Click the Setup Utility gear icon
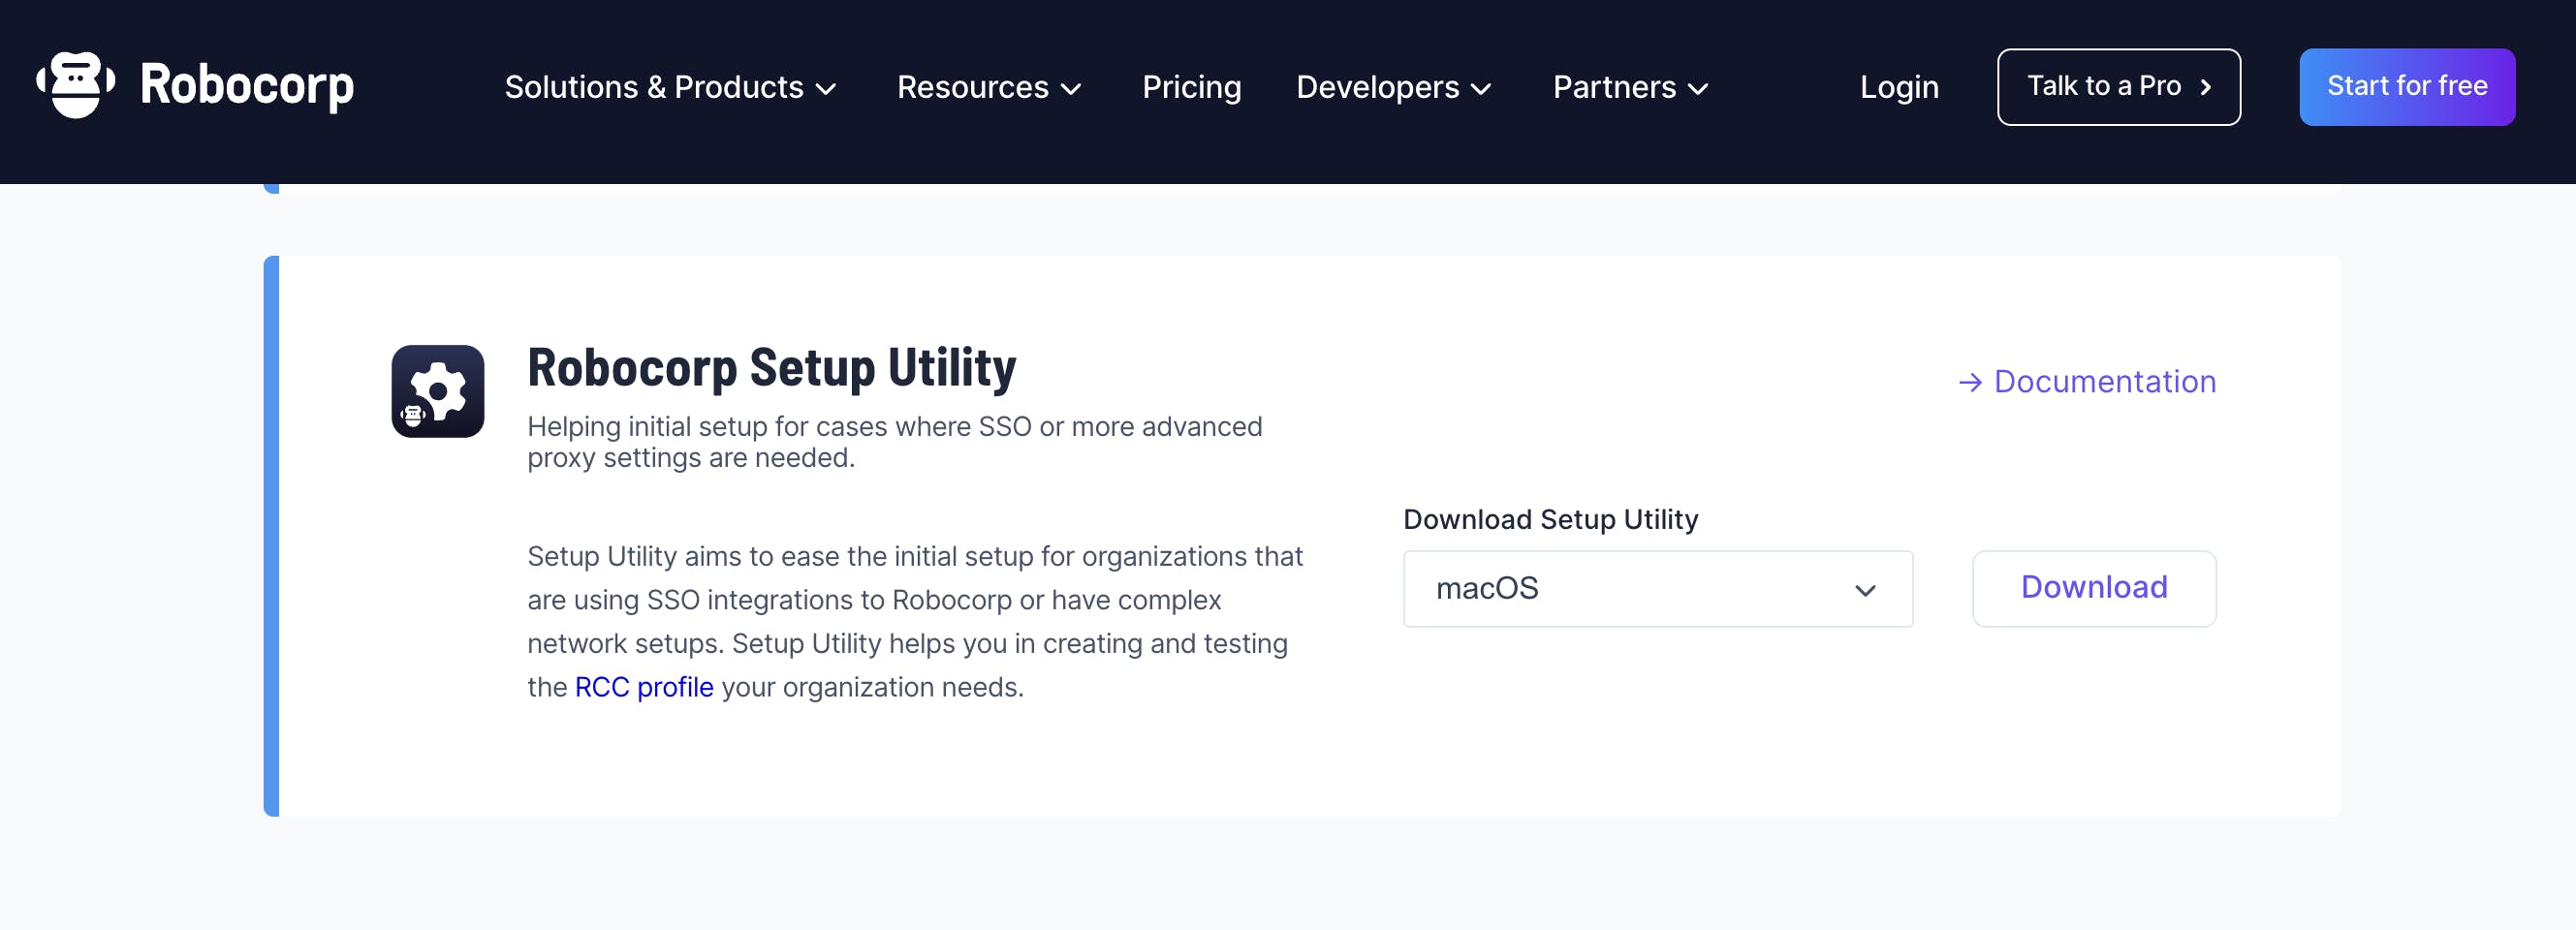The width and height of the screenshot is (2576, 930). 438,391
